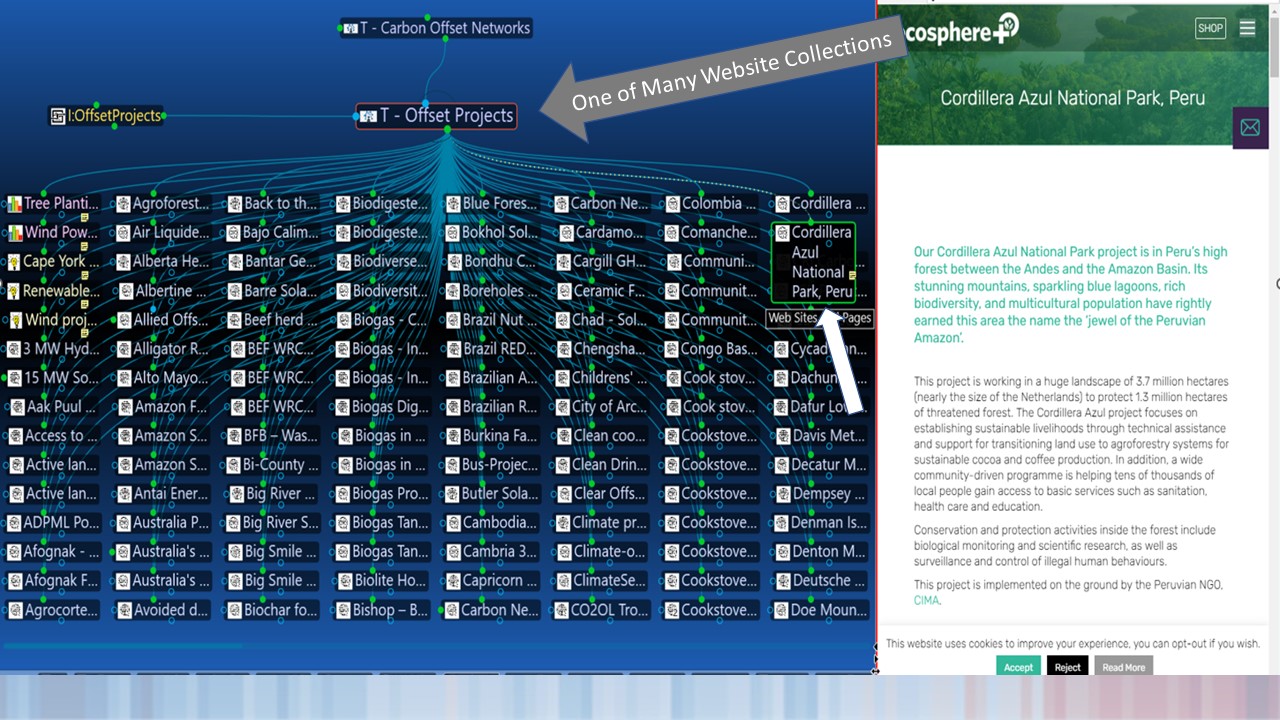Click Read More in the cookie banner
Screen dimensions: 1280x720
[x=1123, y=667]
